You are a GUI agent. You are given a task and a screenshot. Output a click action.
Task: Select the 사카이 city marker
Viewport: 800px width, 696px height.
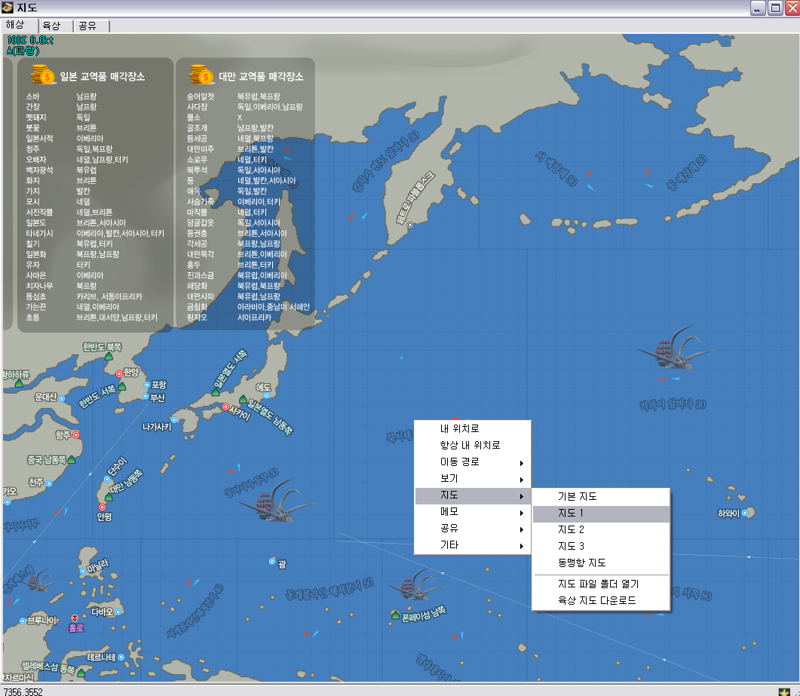coord(226,407)
